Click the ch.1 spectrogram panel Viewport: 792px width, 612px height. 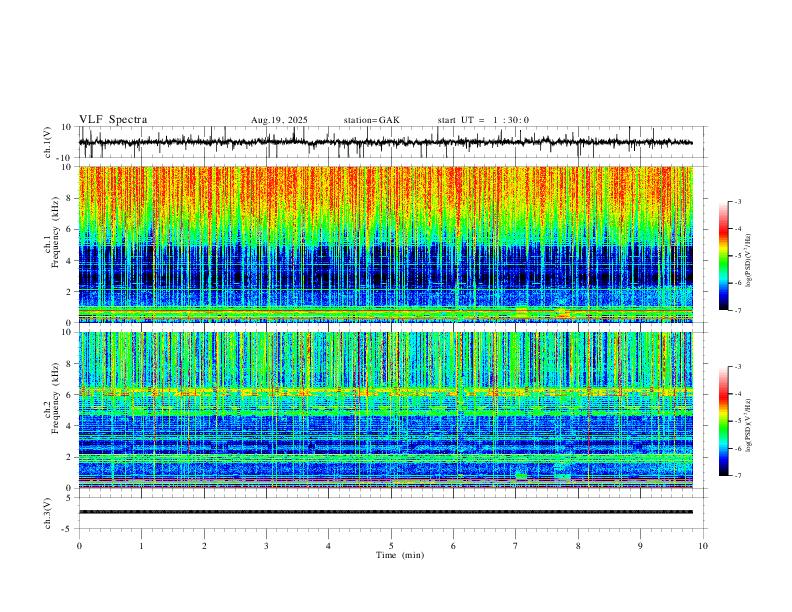(386, 244)
